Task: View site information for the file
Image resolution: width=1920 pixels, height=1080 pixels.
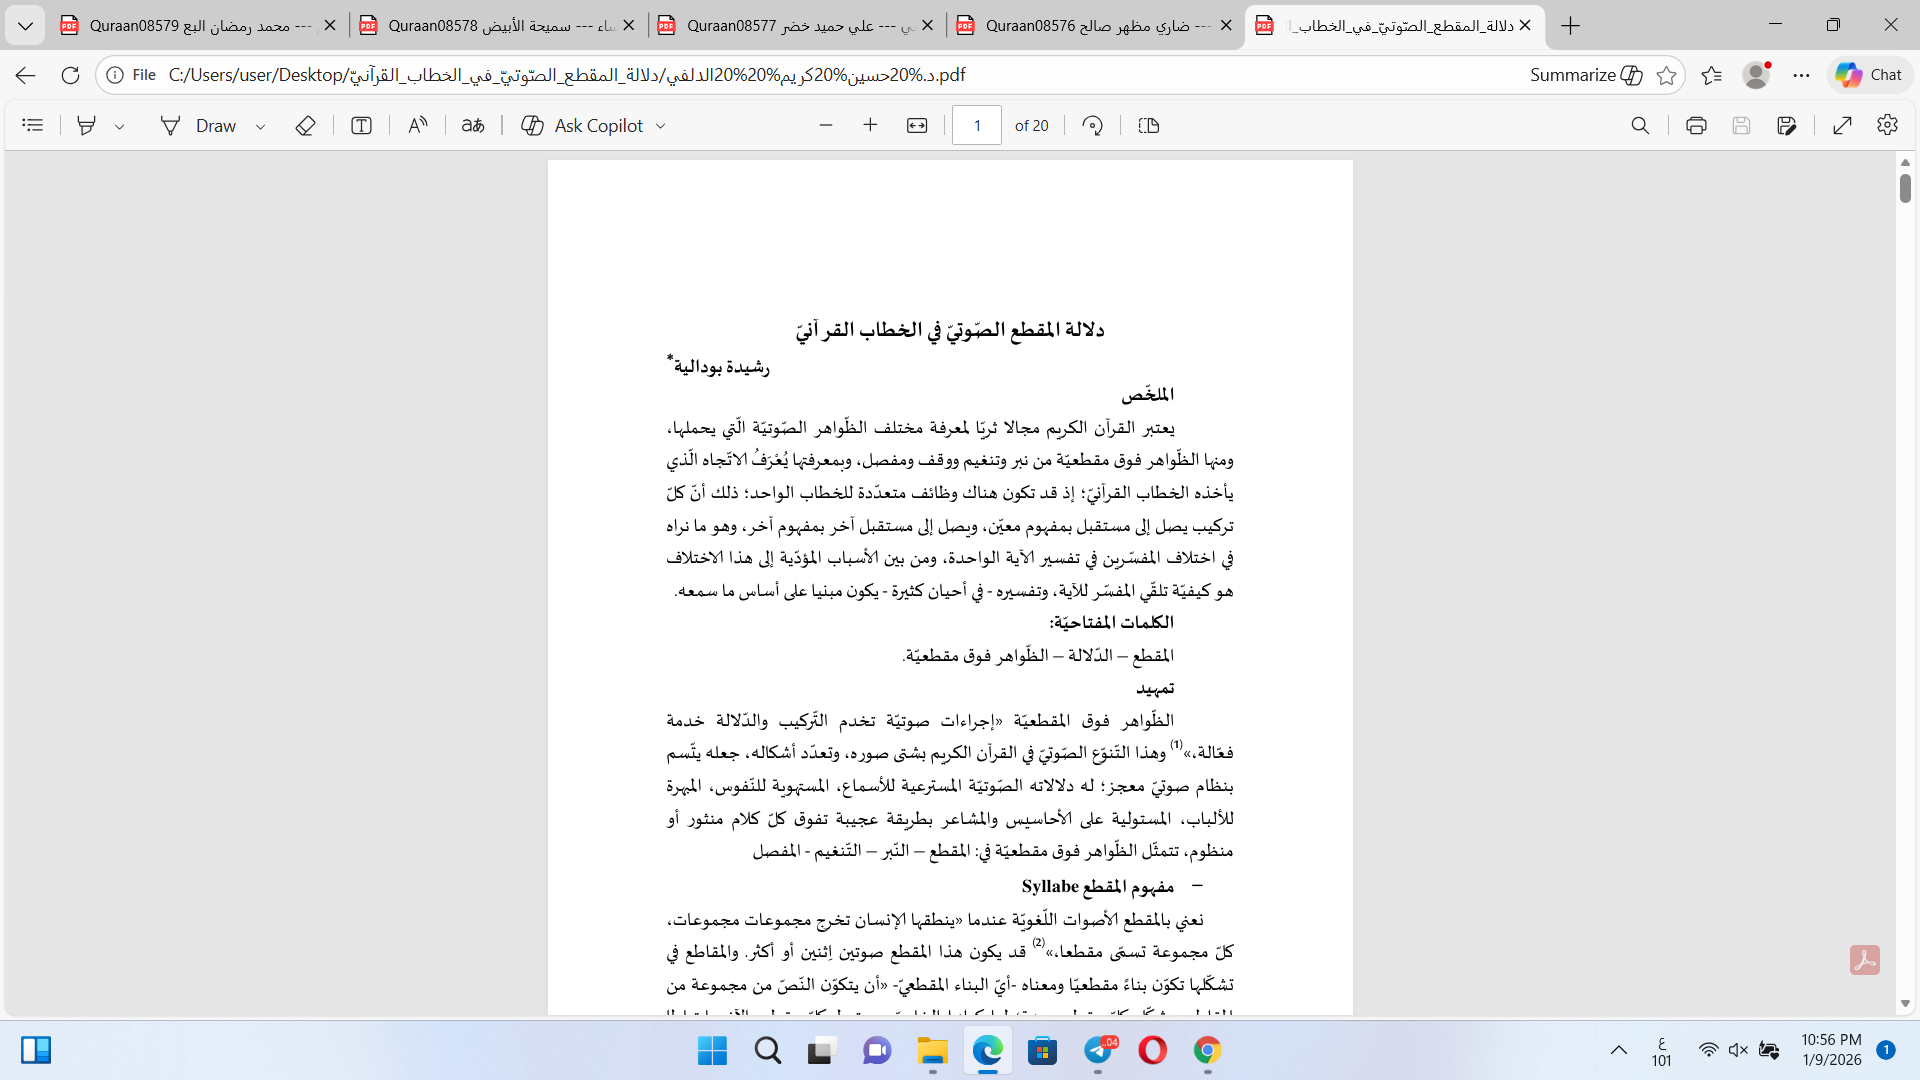Action: click(x=131, y=75)
